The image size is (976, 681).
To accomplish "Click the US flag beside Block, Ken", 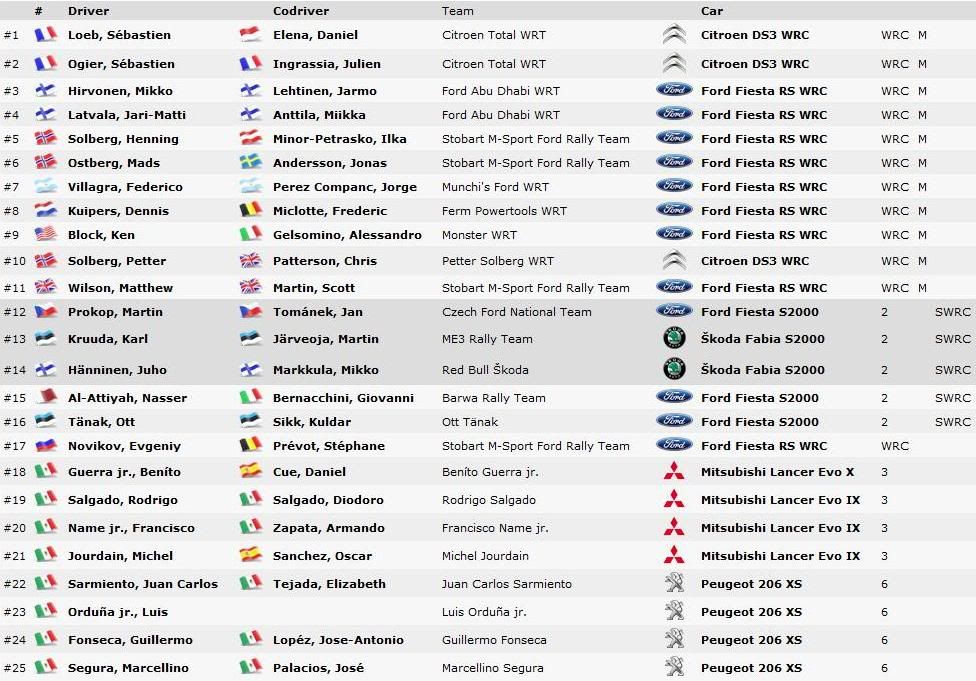I will 45,235.
